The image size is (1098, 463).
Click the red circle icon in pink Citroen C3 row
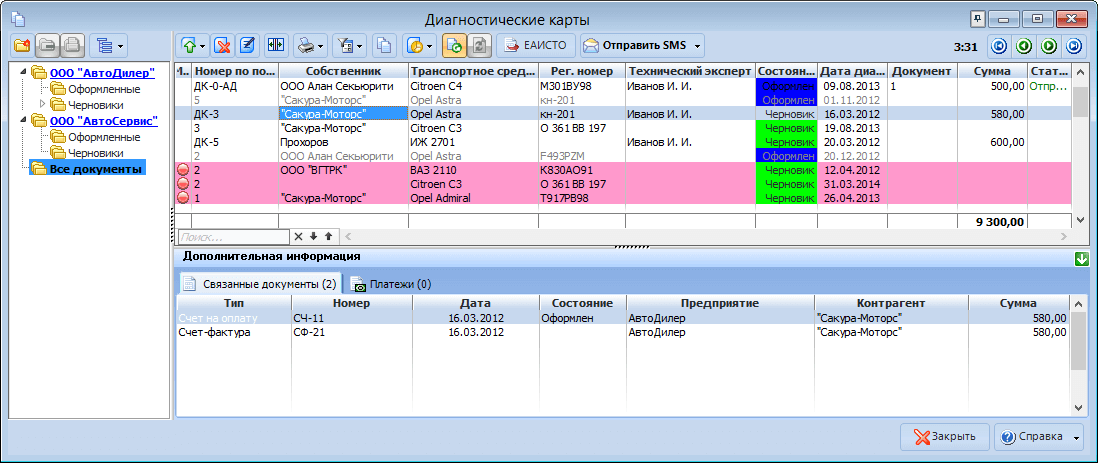pos(183,184)
